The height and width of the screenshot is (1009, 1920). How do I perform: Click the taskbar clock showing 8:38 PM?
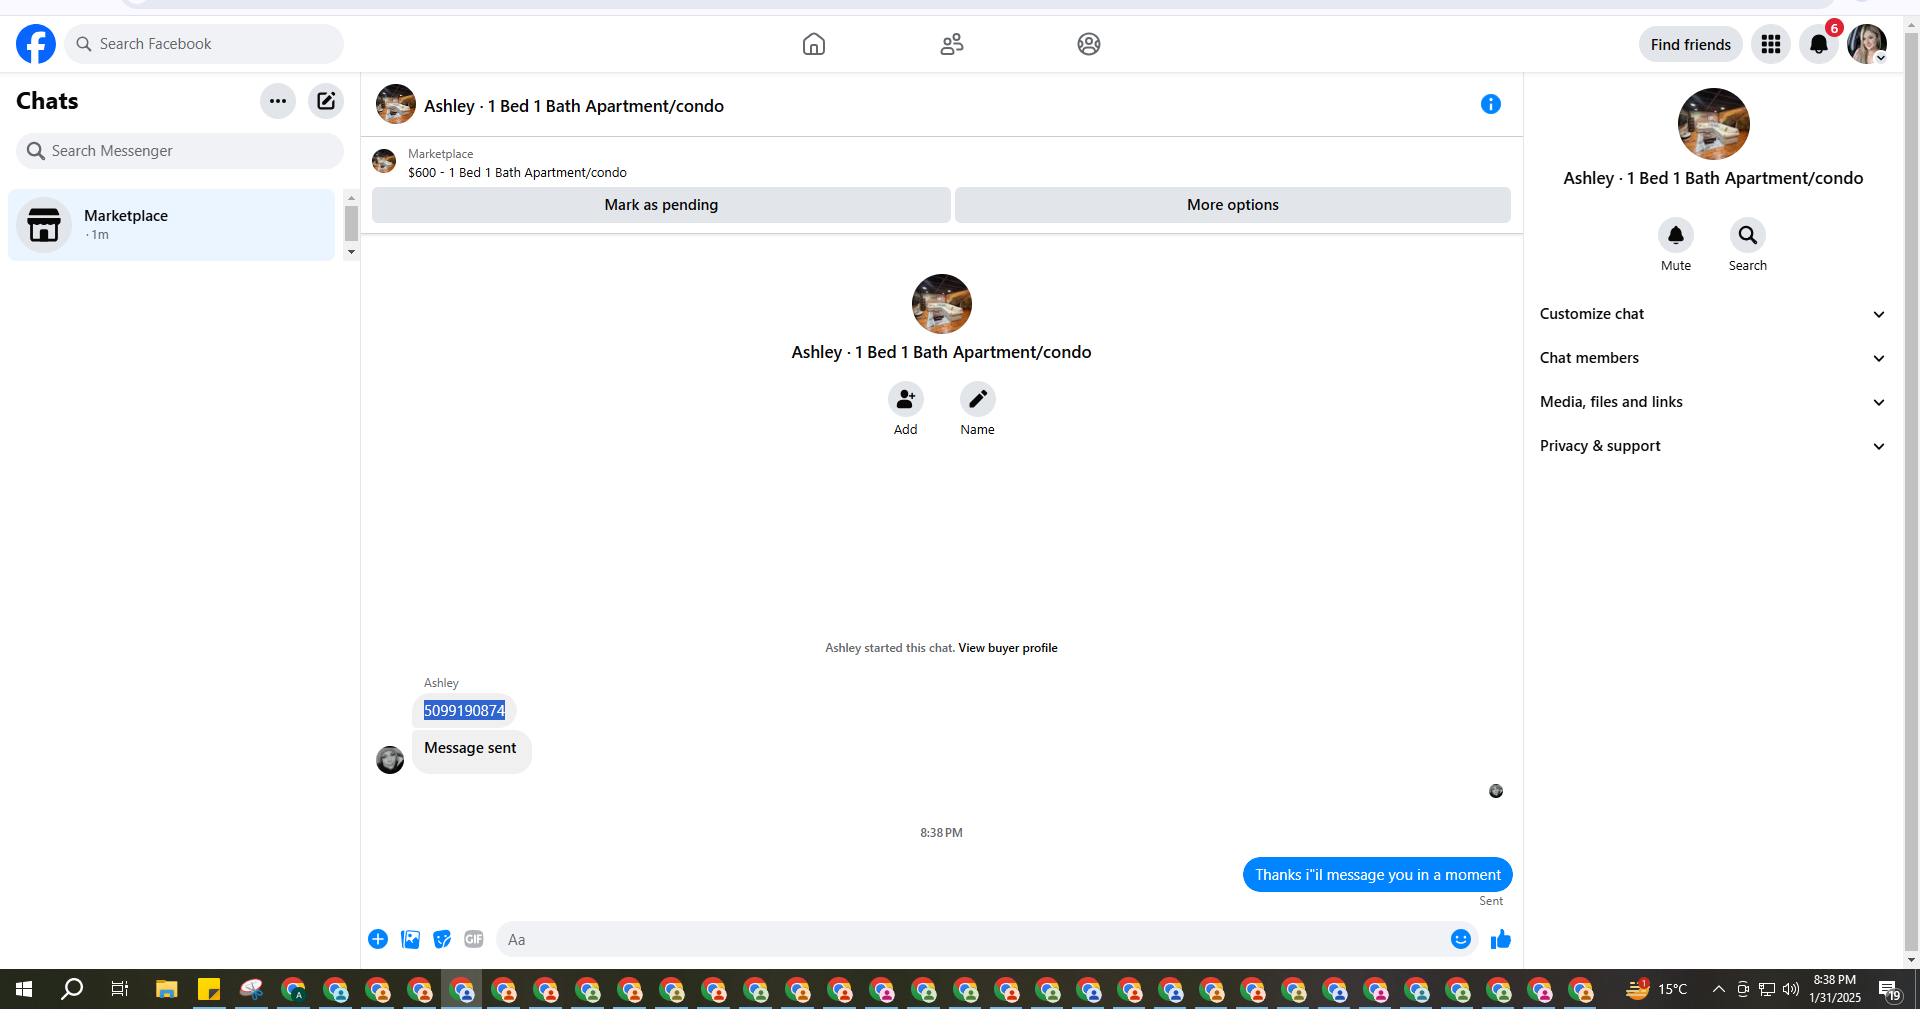coord(1835,989)
